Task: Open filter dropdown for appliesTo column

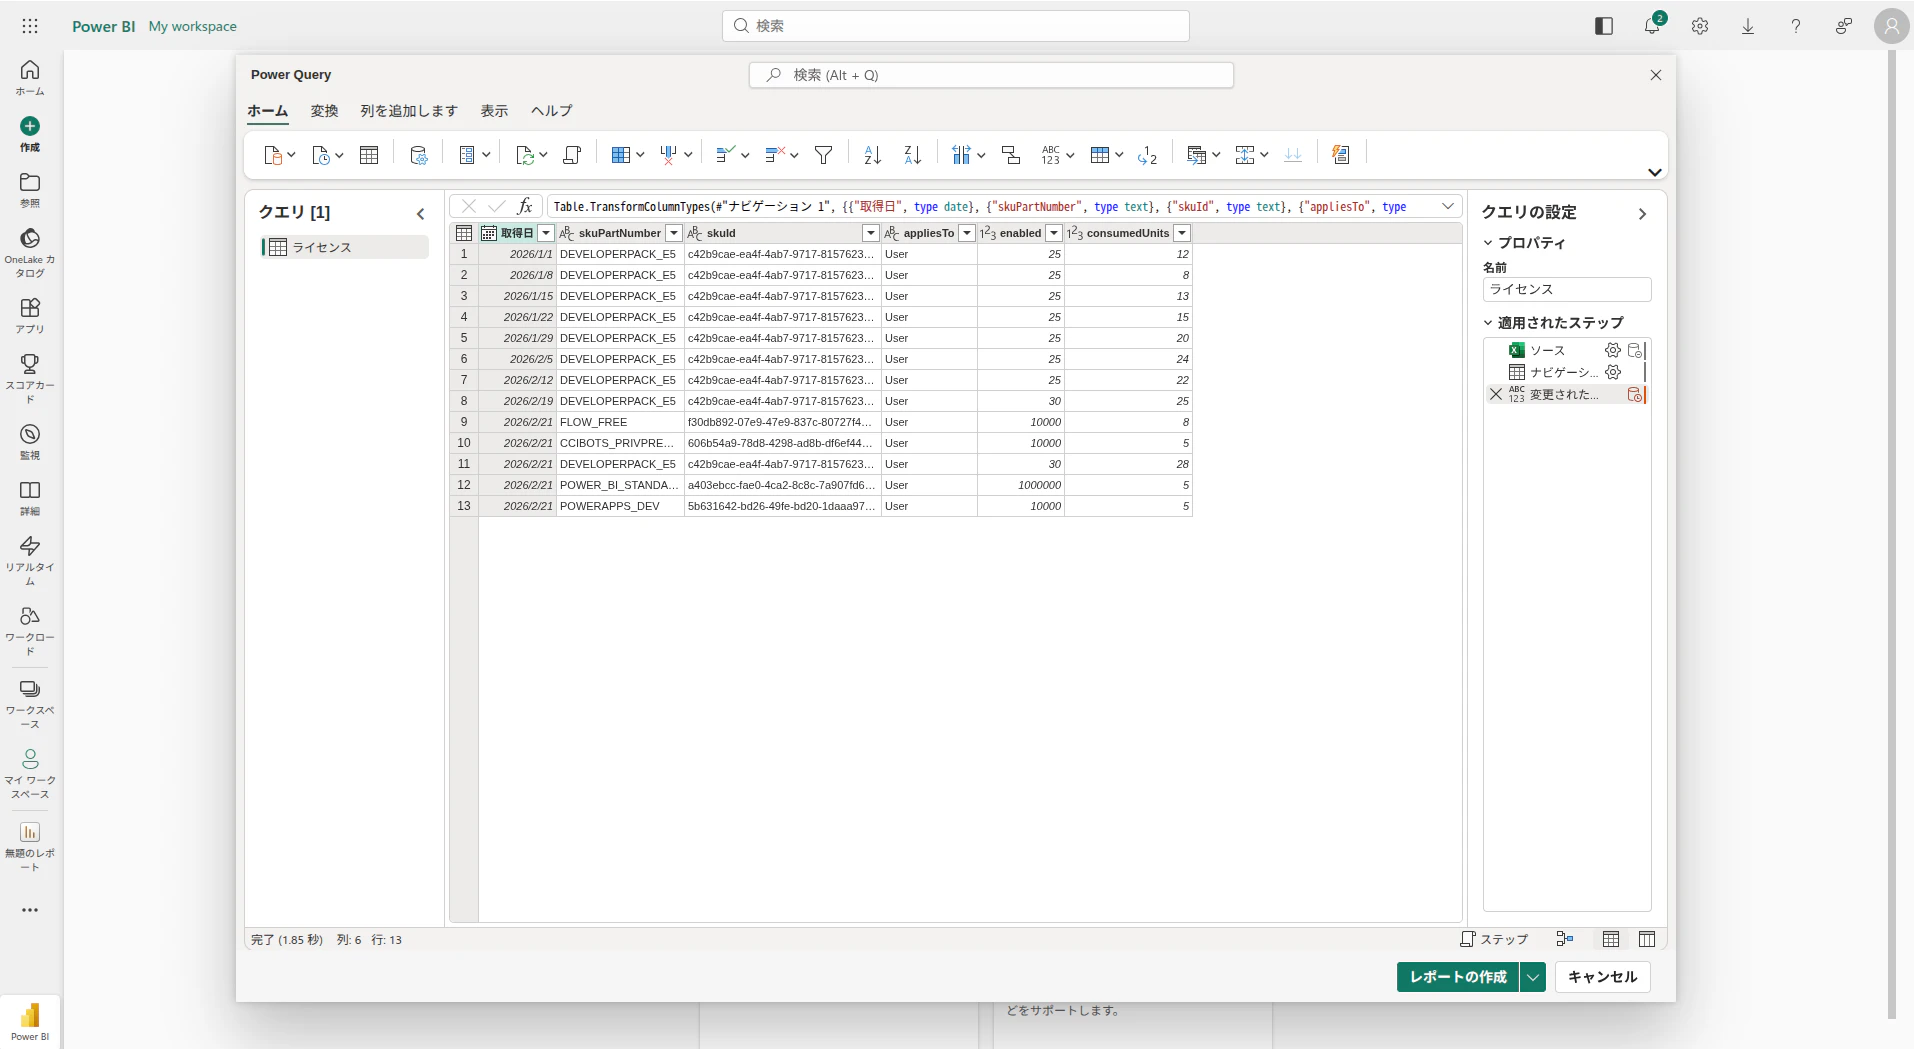Action: click(967, 233)
